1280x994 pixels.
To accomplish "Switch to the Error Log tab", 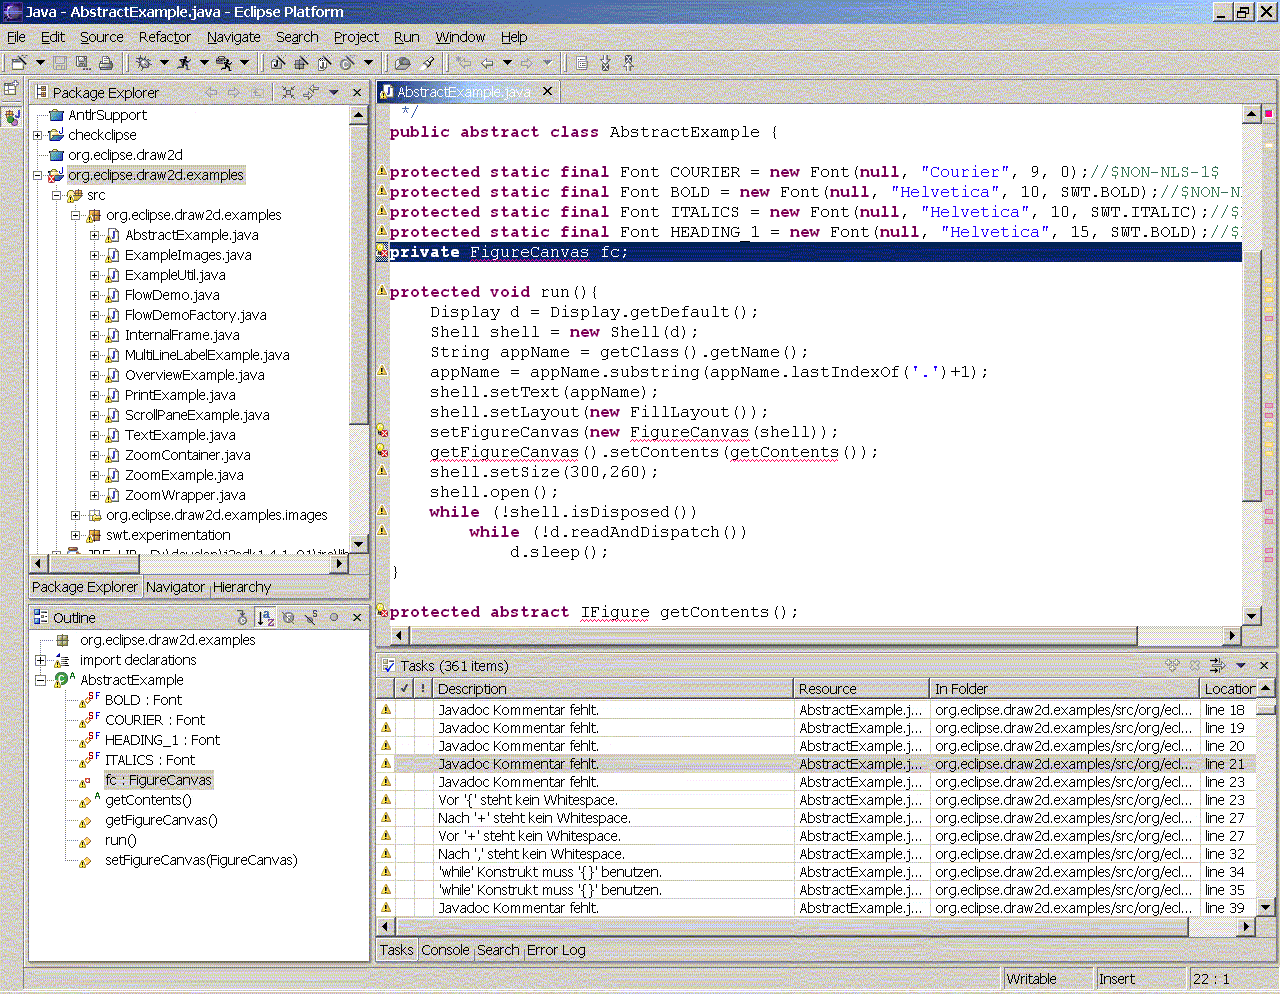I will tap(556, 950).
